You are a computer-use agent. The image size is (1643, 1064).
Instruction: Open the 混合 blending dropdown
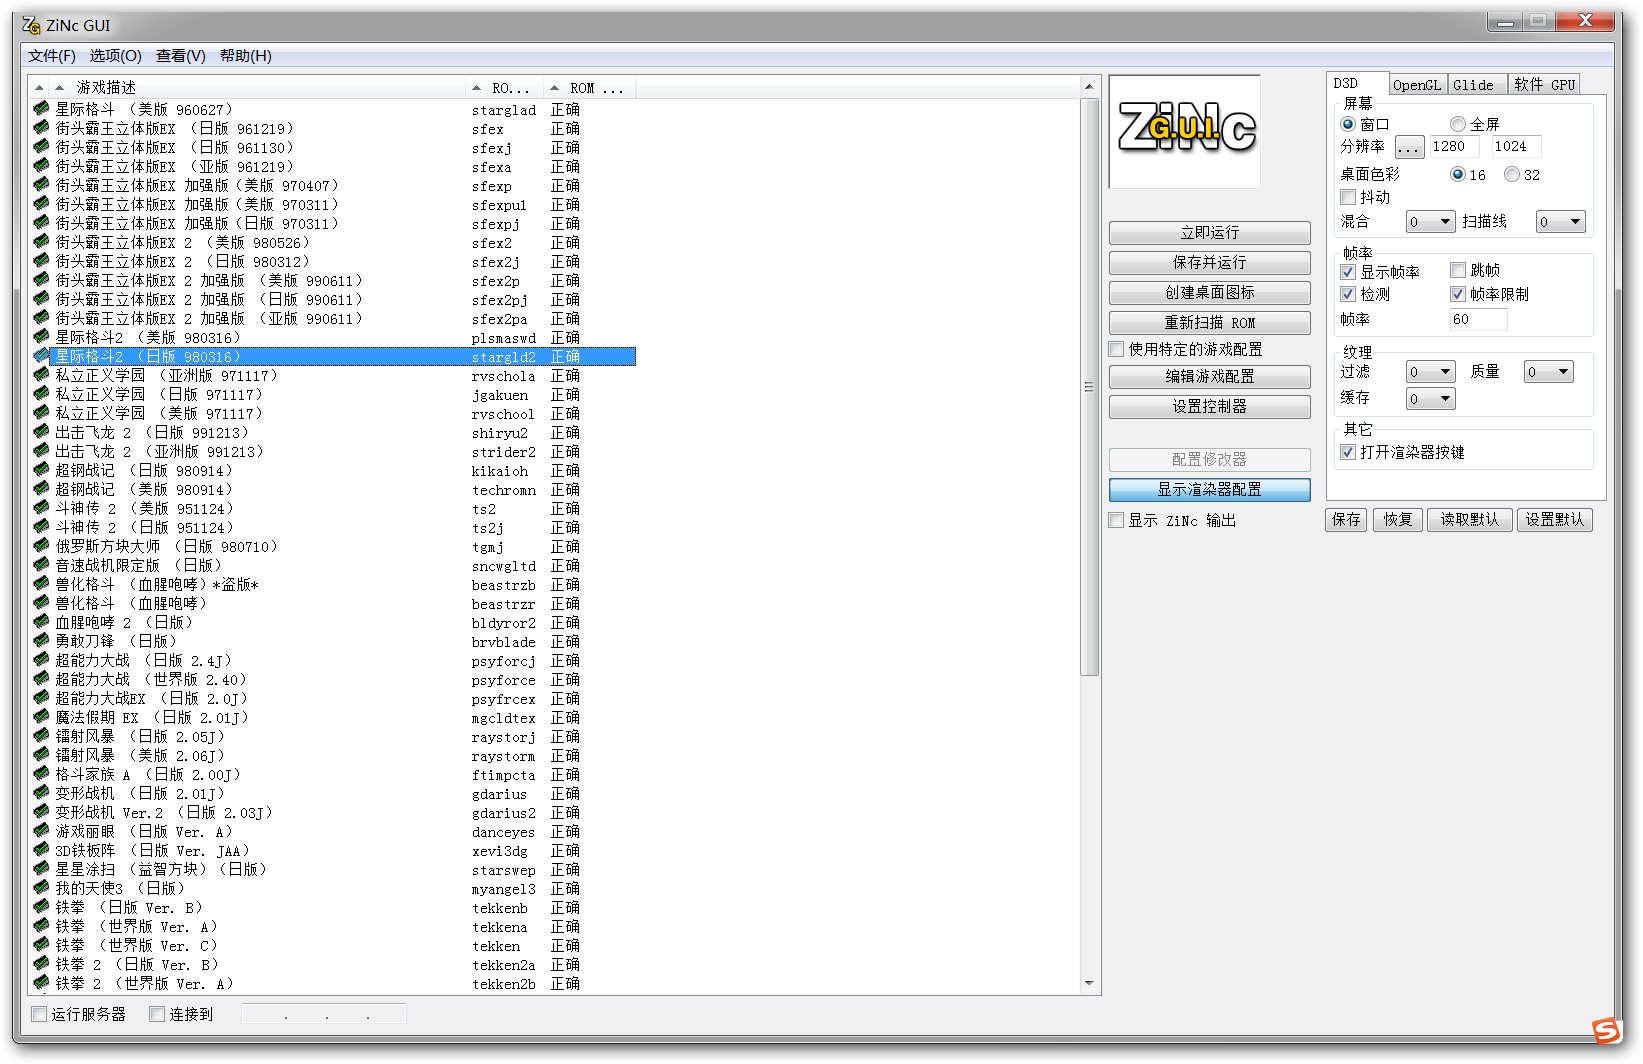point(1430,222)
